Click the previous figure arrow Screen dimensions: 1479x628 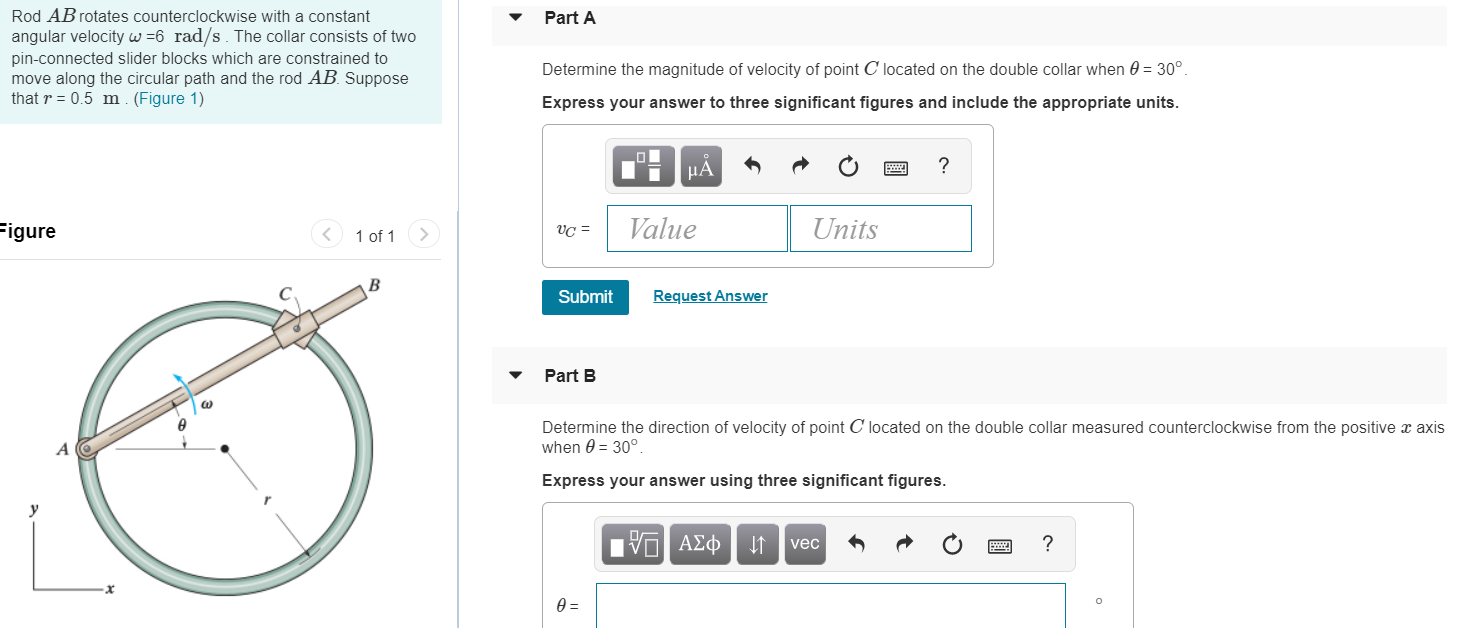tap(326, 234)
